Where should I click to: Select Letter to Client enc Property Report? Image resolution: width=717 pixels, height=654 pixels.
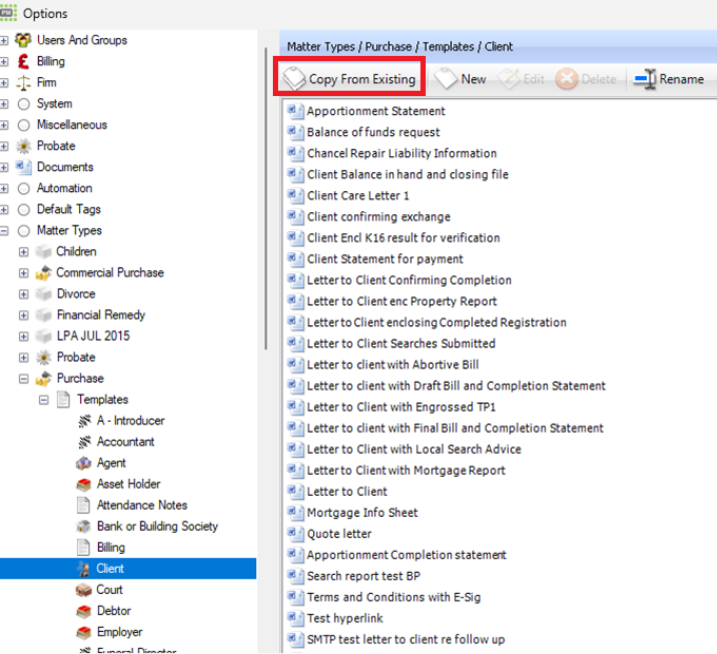pos(401,301)
